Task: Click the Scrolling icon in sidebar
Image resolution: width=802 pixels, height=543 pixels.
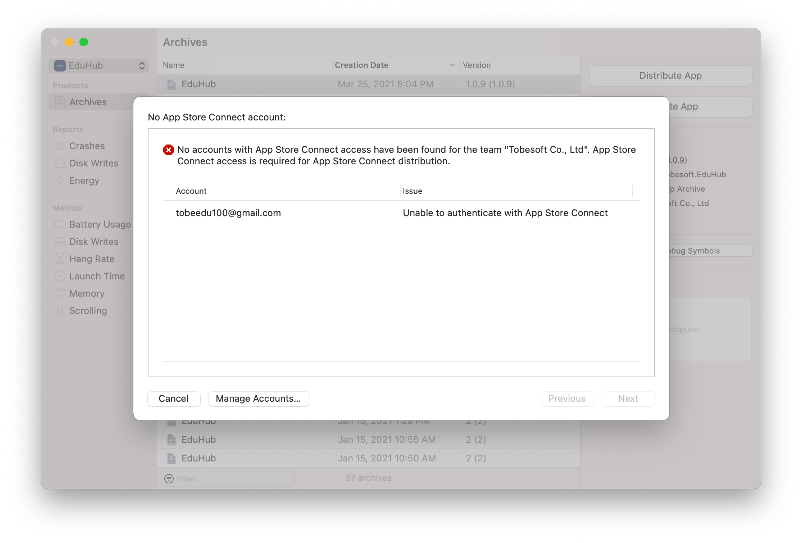Action: click(x=60, y=311)
